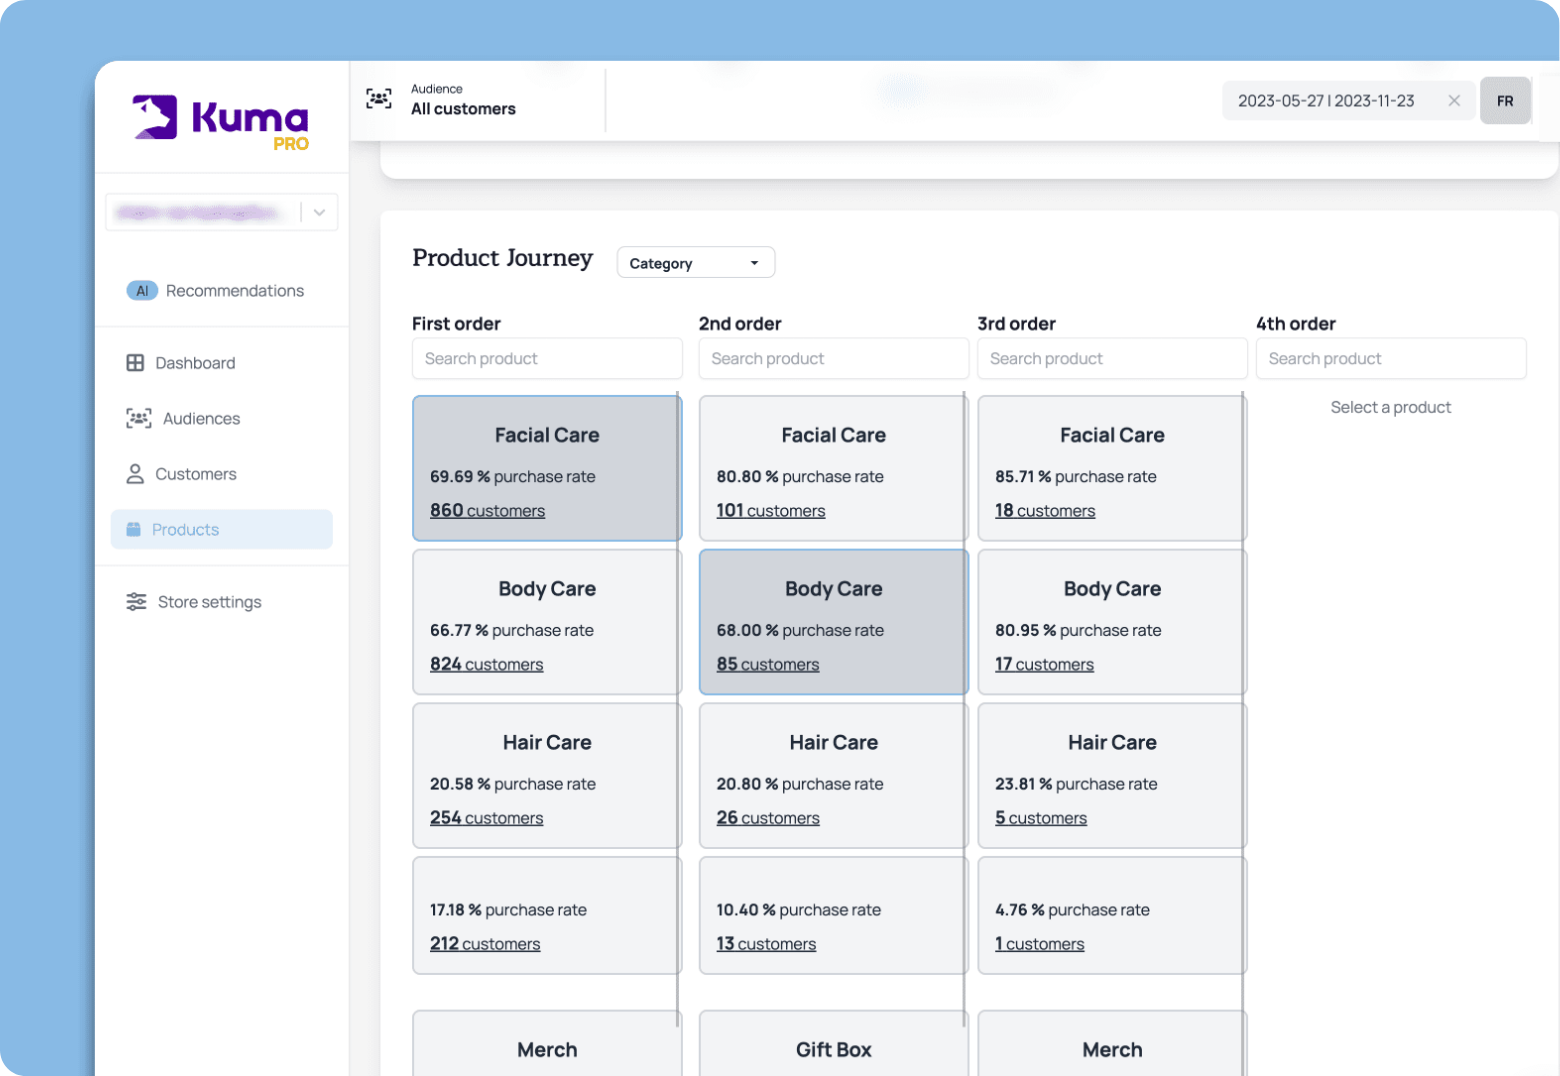Image resolution: width=1560 pixels, height=1076 pixels.
Task: Click All customers audience label
Action: tap(463, 109)
